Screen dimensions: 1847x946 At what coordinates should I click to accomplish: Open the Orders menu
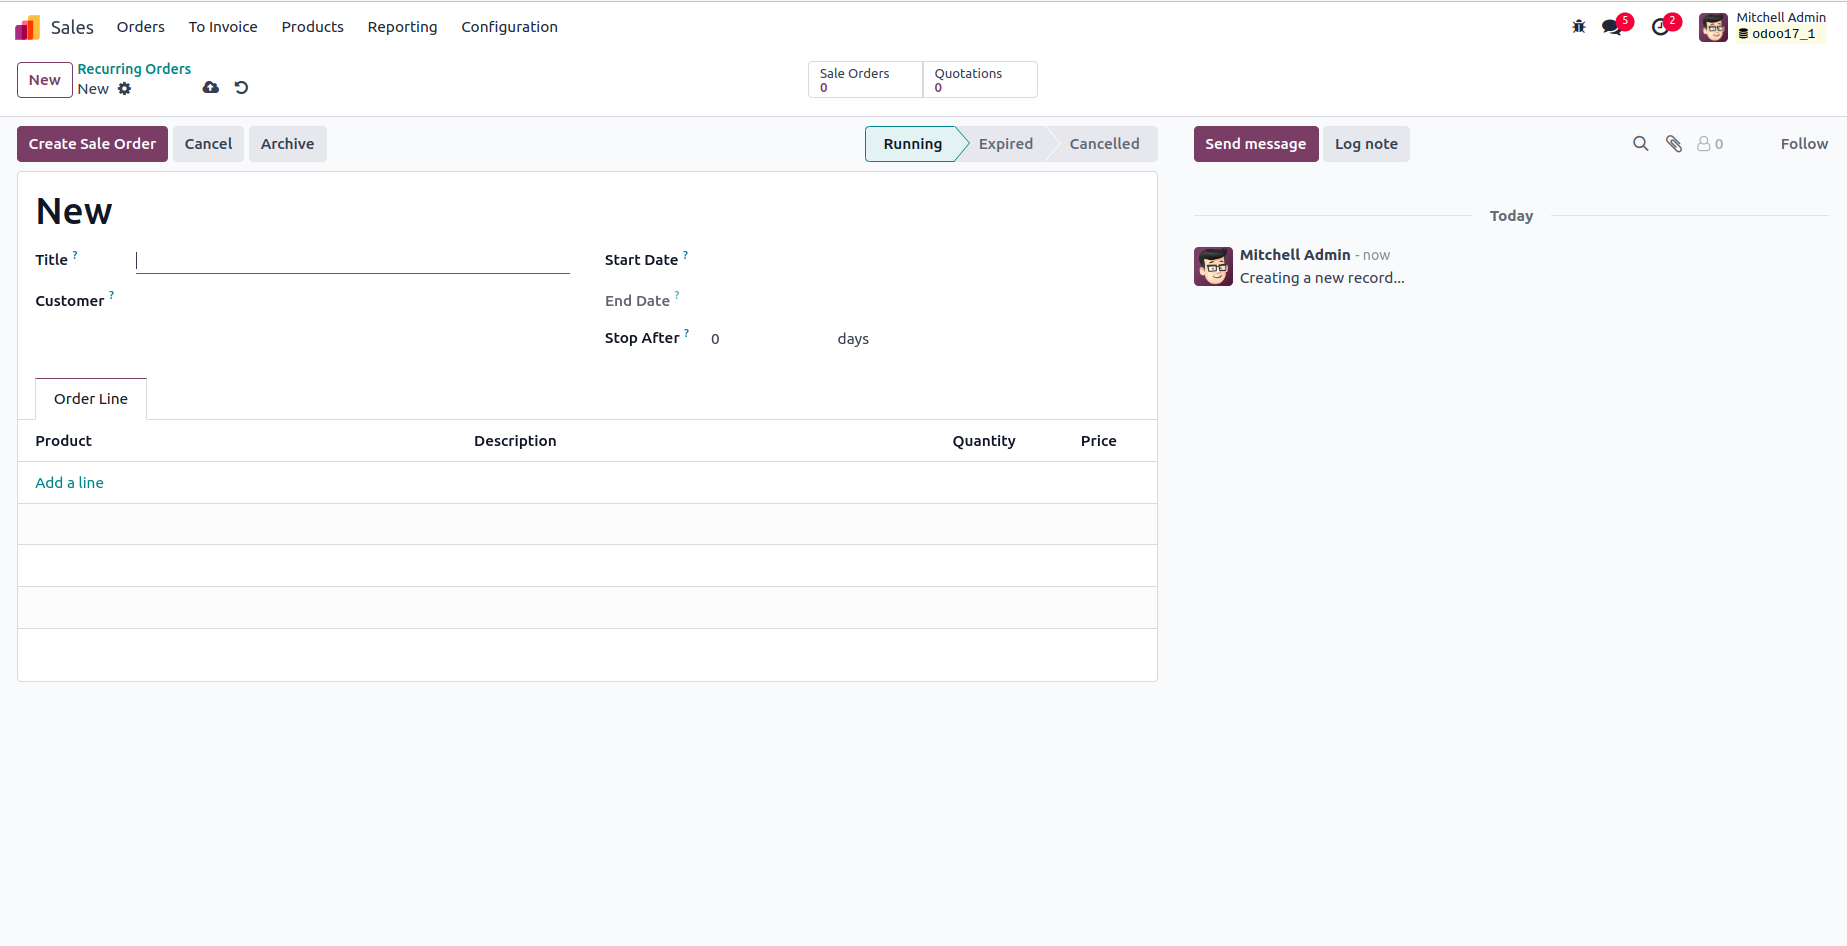click(140, 27)
